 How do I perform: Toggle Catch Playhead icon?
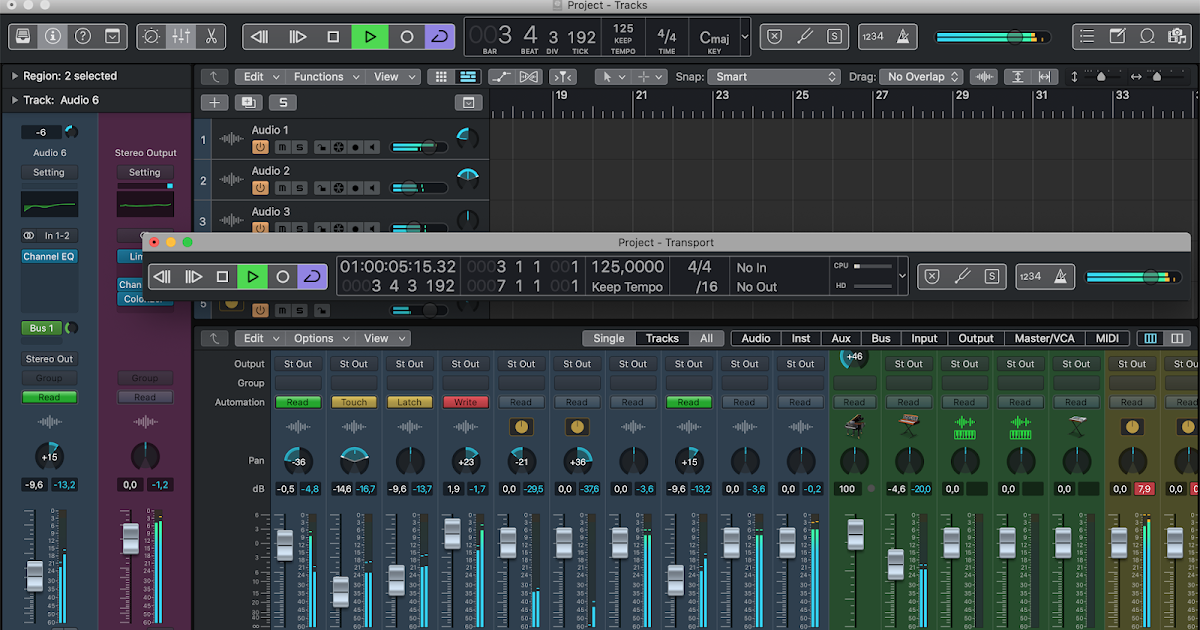click(x=564, y=77)
